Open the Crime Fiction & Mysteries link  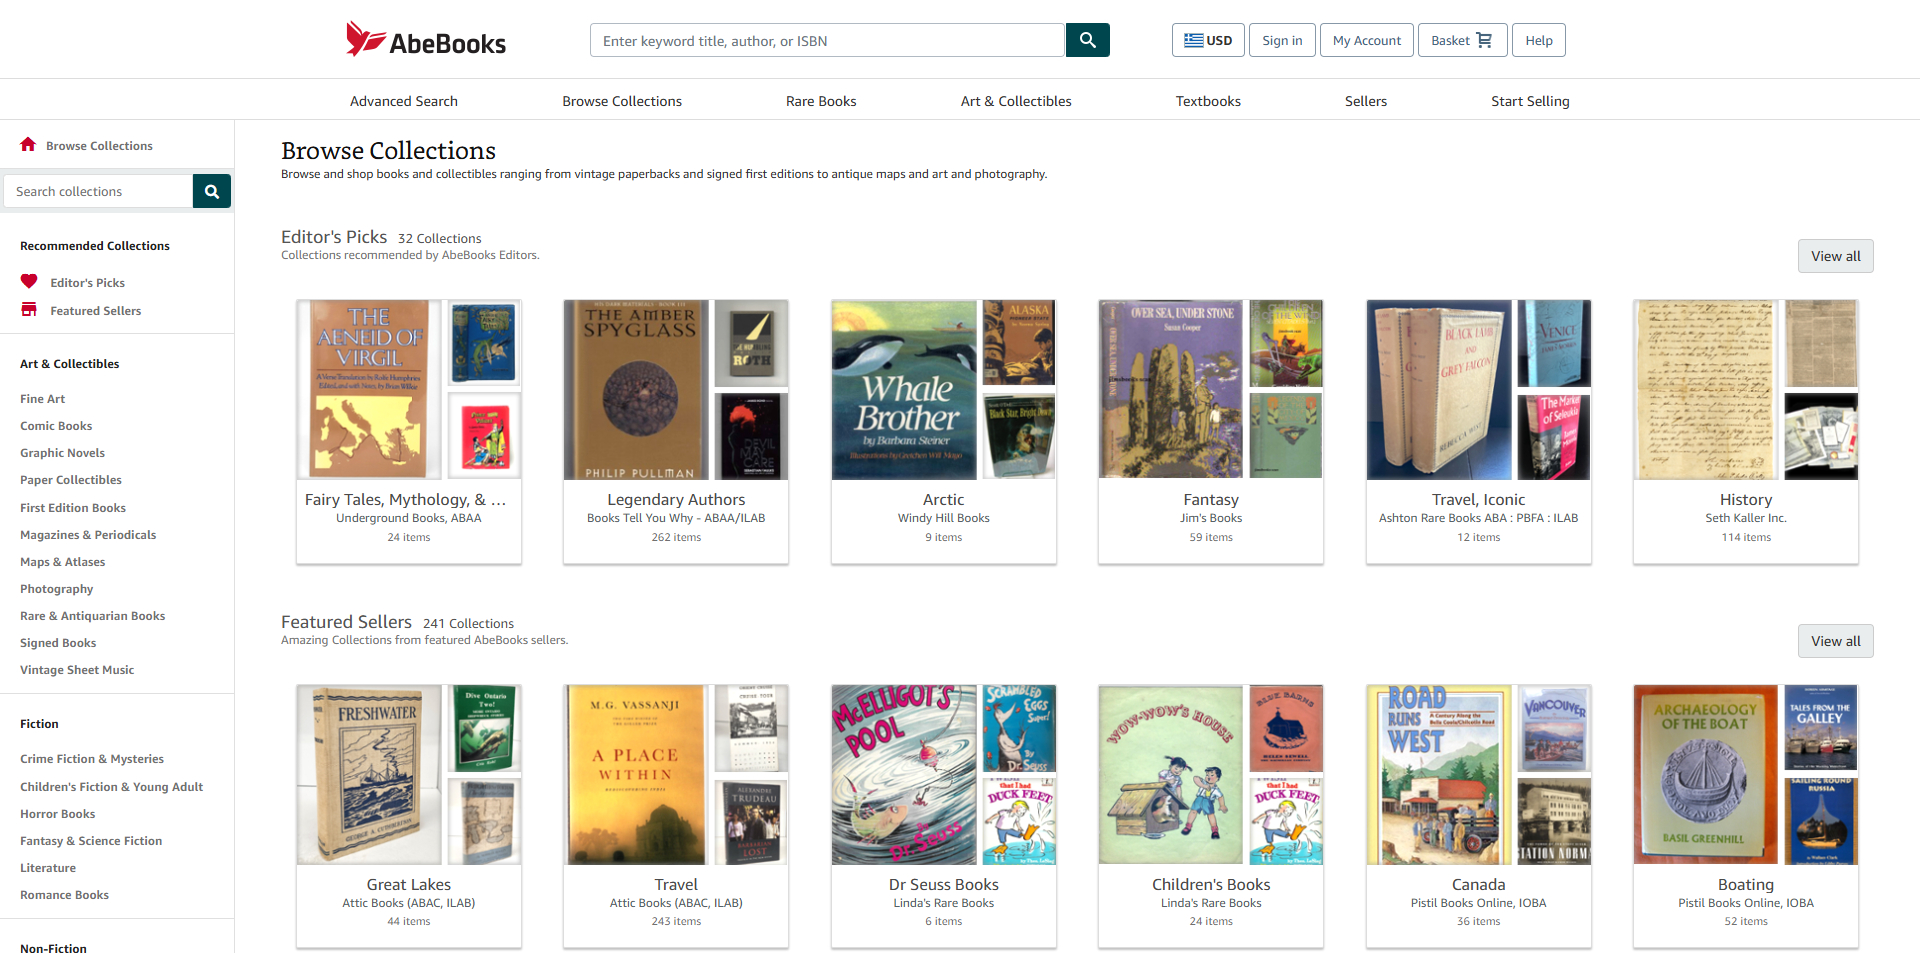(x=92, y=758)
